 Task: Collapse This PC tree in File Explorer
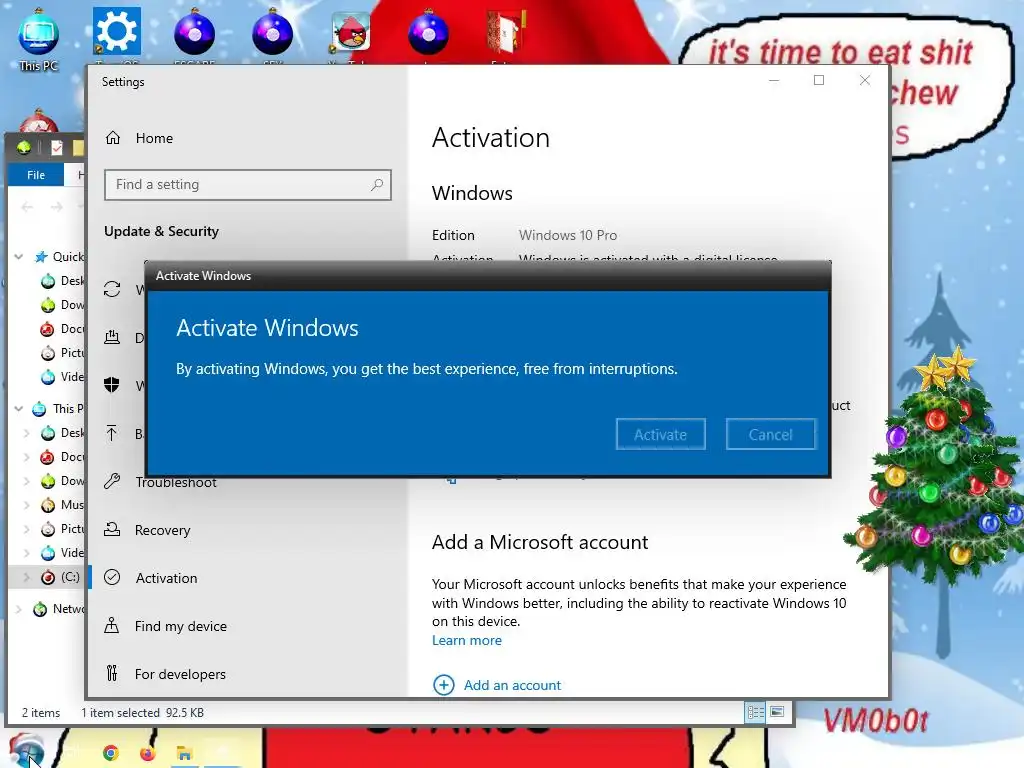19,409
